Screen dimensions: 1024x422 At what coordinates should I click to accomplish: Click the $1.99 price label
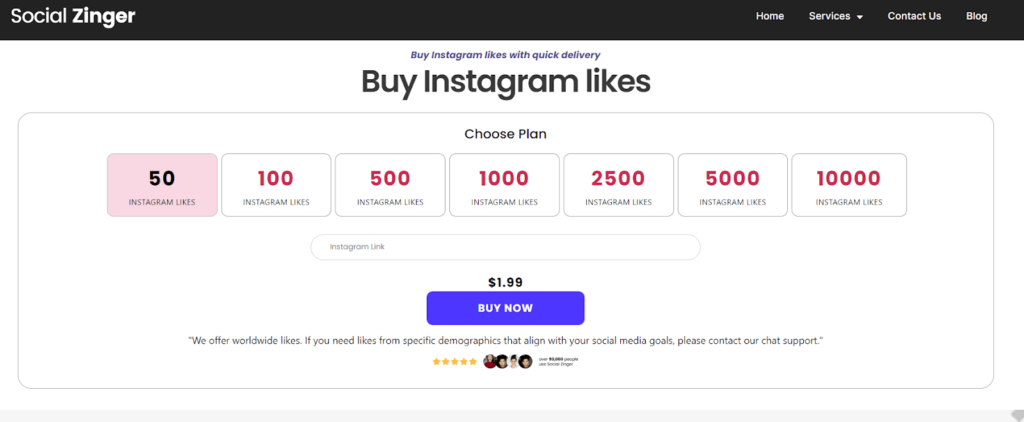[505, 282]
